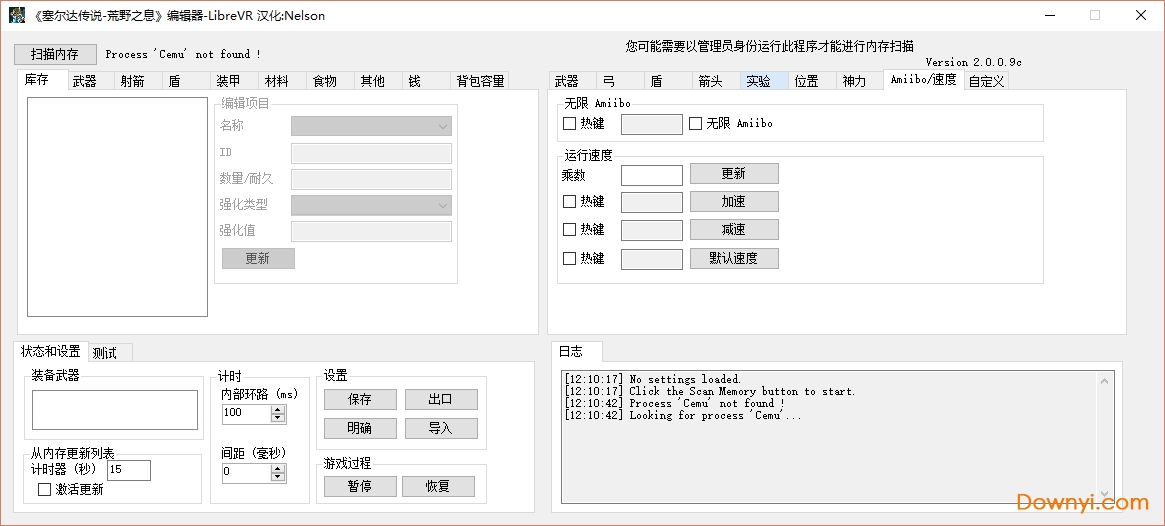Enable the 无限 Amiibo 热键 hotkey checkbox
The height and width of the screenshot is (526, 1165).
(570, 124)
